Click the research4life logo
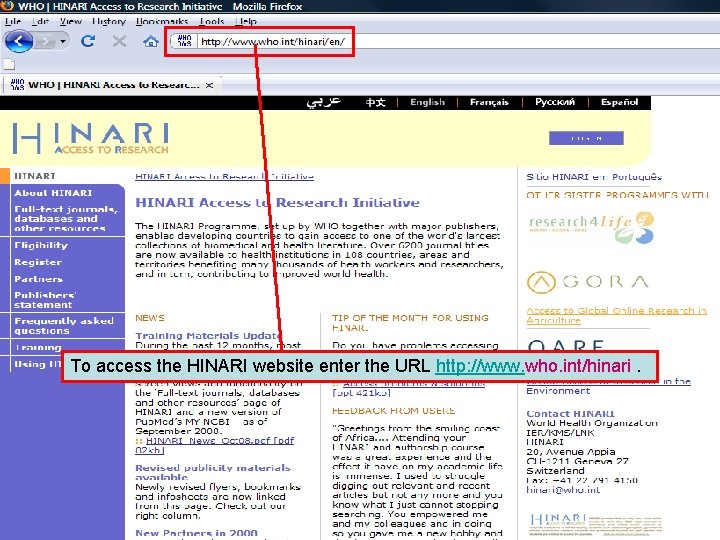This screenshot has width=720, height=540. (591, 227)
